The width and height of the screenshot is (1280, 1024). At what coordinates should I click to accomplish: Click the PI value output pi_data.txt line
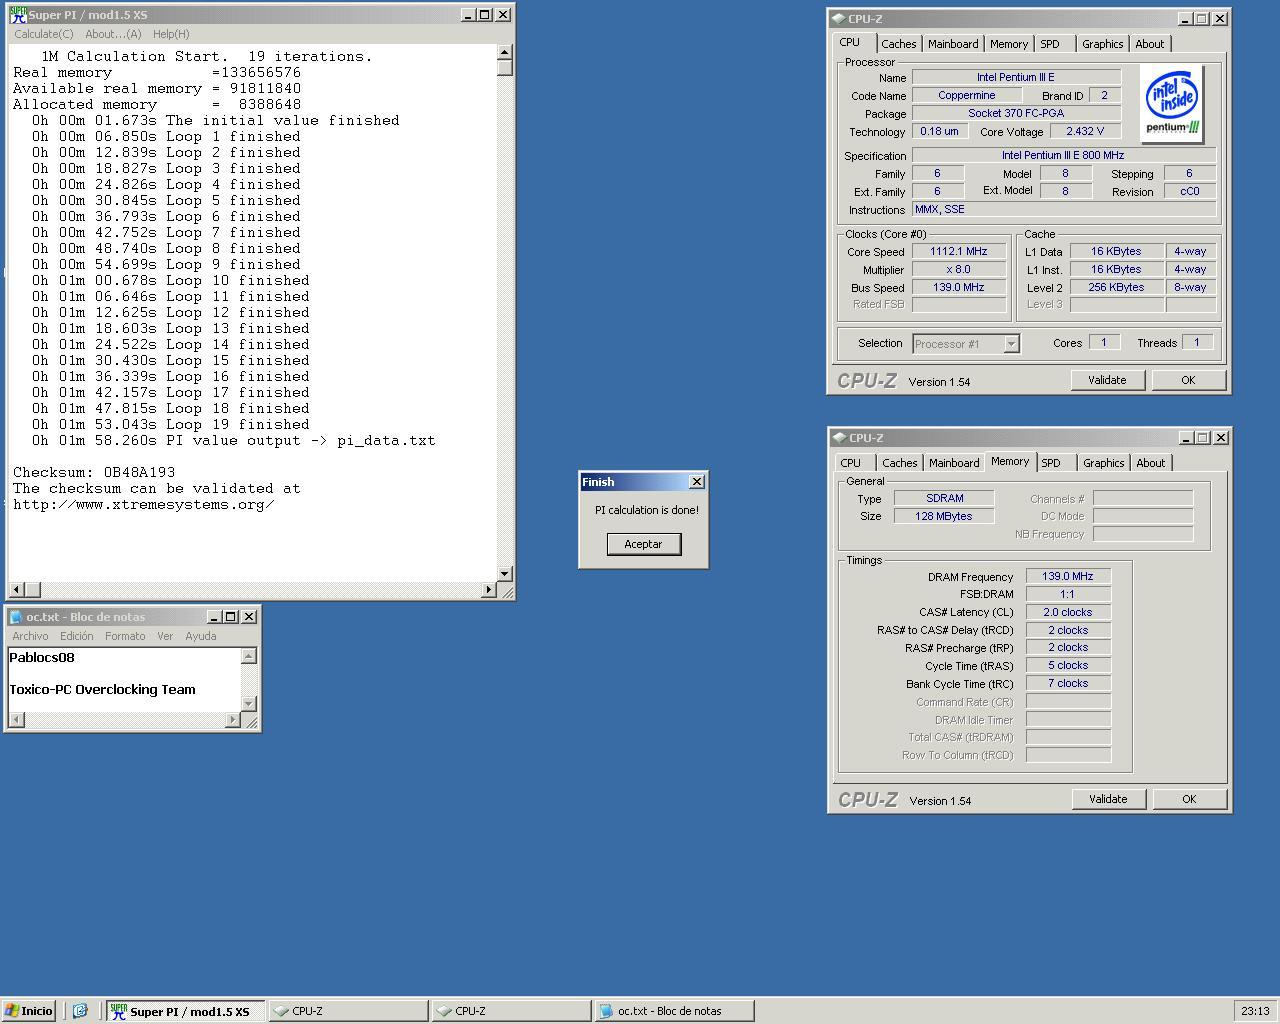[233, 440]
